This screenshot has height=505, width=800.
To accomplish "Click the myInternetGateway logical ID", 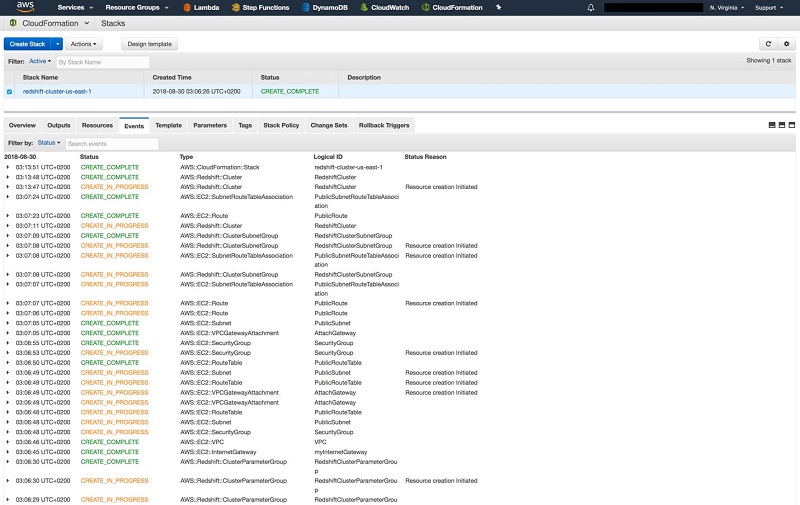I will [341, 452].
